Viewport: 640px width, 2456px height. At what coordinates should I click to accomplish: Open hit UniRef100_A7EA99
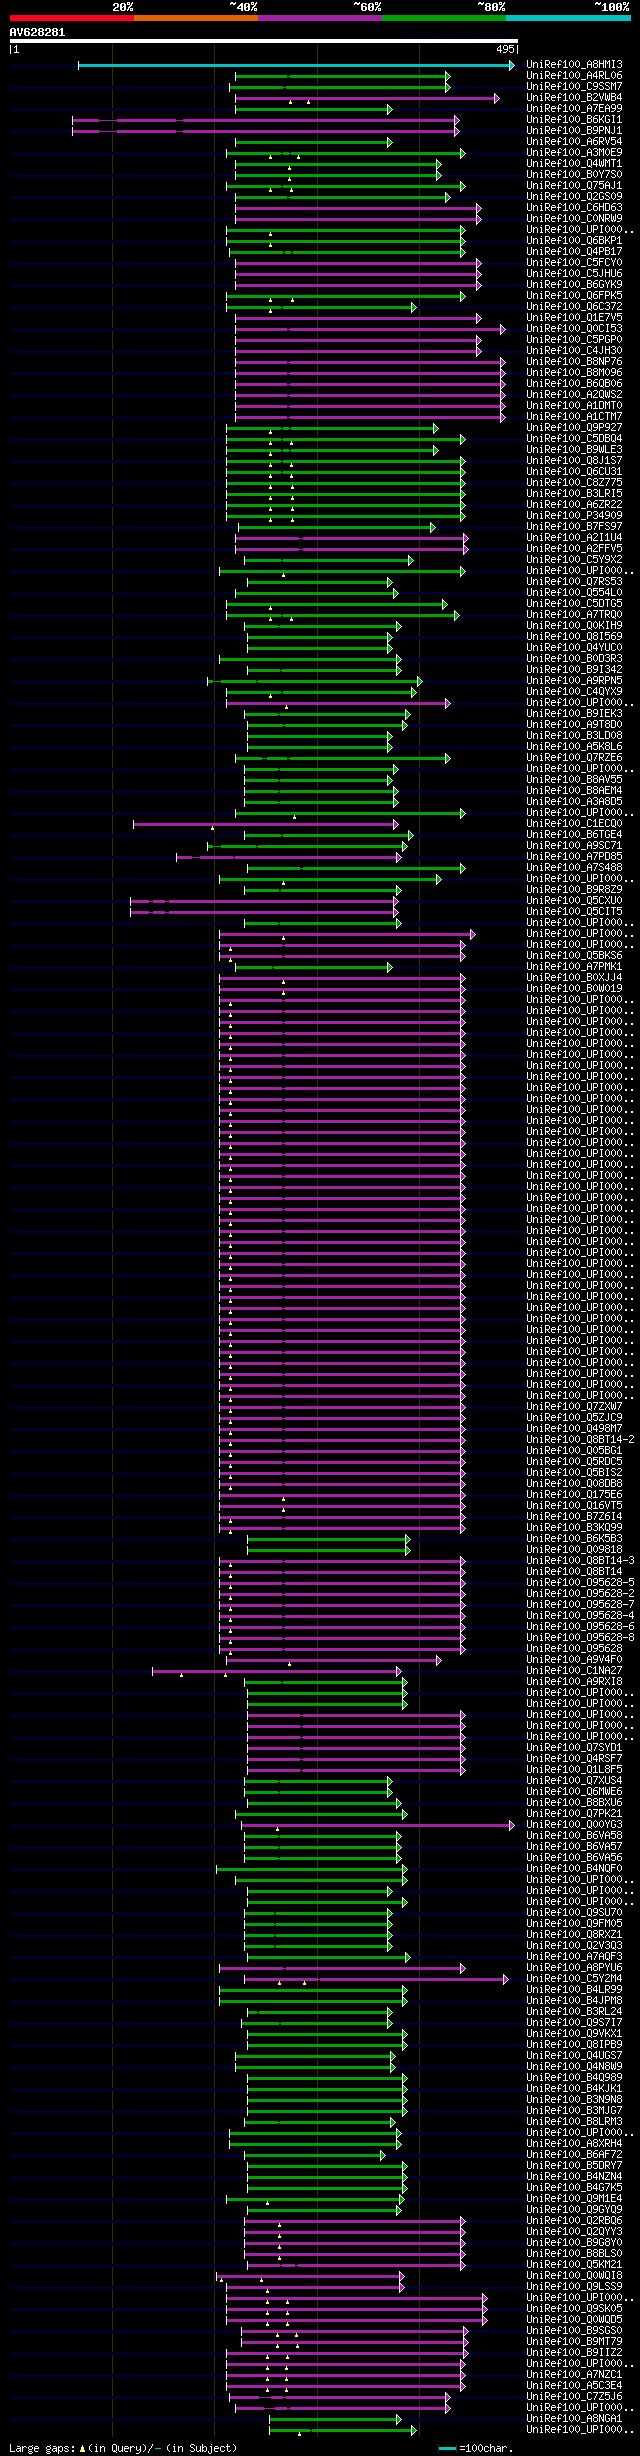[574, 109]
